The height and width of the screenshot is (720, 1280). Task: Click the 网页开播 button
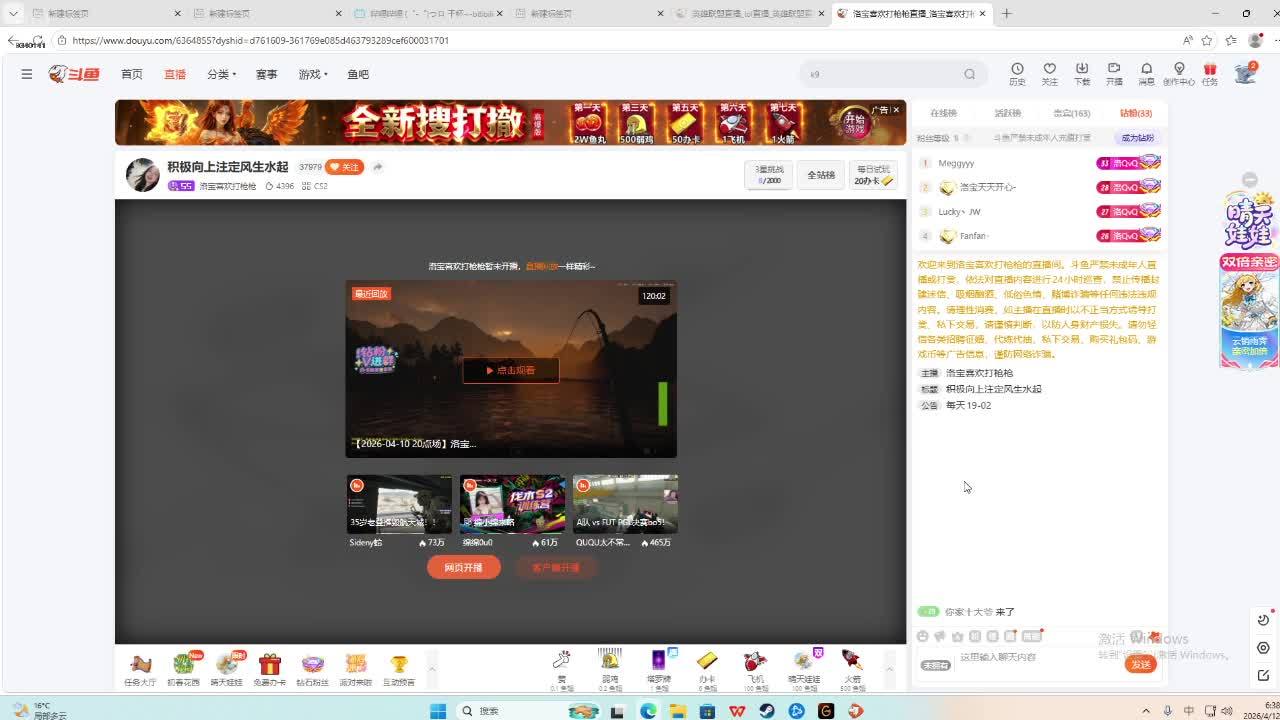[463, 567]
